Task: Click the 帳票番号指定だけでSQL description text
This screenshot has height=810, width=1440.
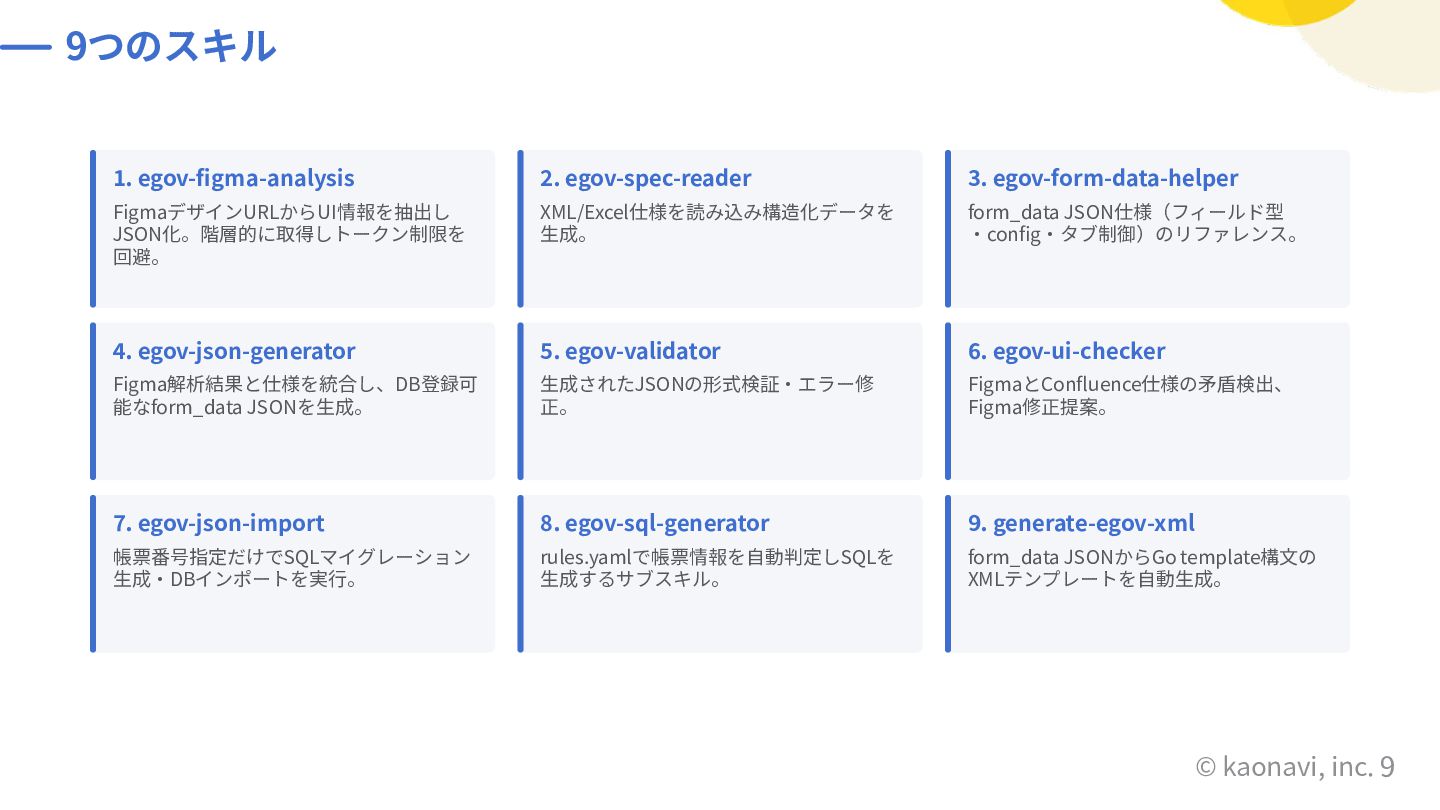Action: click(x=291, y=568)
